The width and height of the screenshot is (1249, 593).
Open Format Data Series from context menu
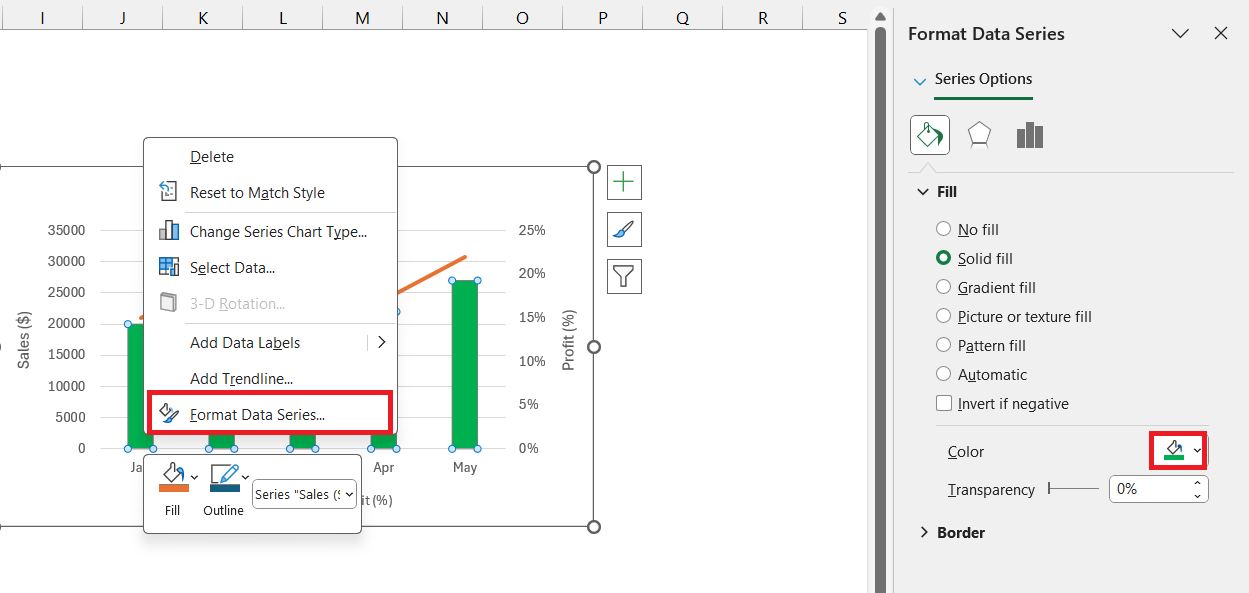pos(270,414)
